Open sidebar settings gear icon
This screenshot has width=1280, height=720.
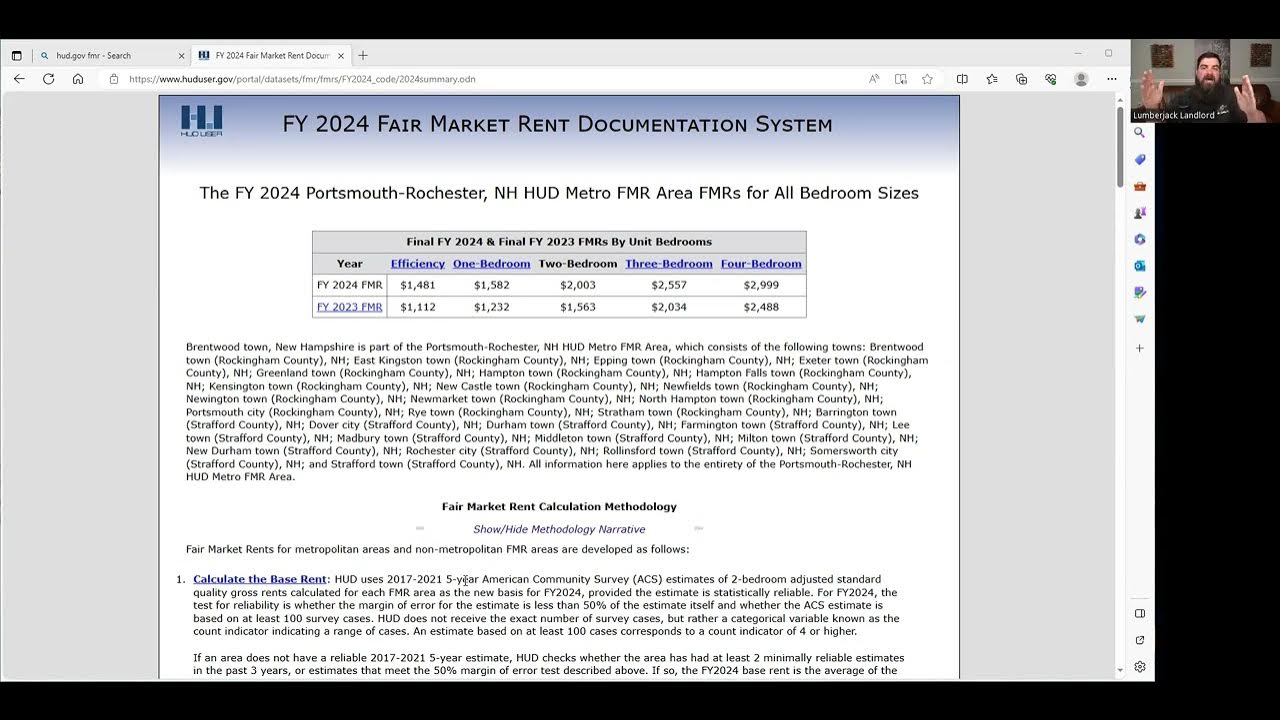tap(1139, 667)
